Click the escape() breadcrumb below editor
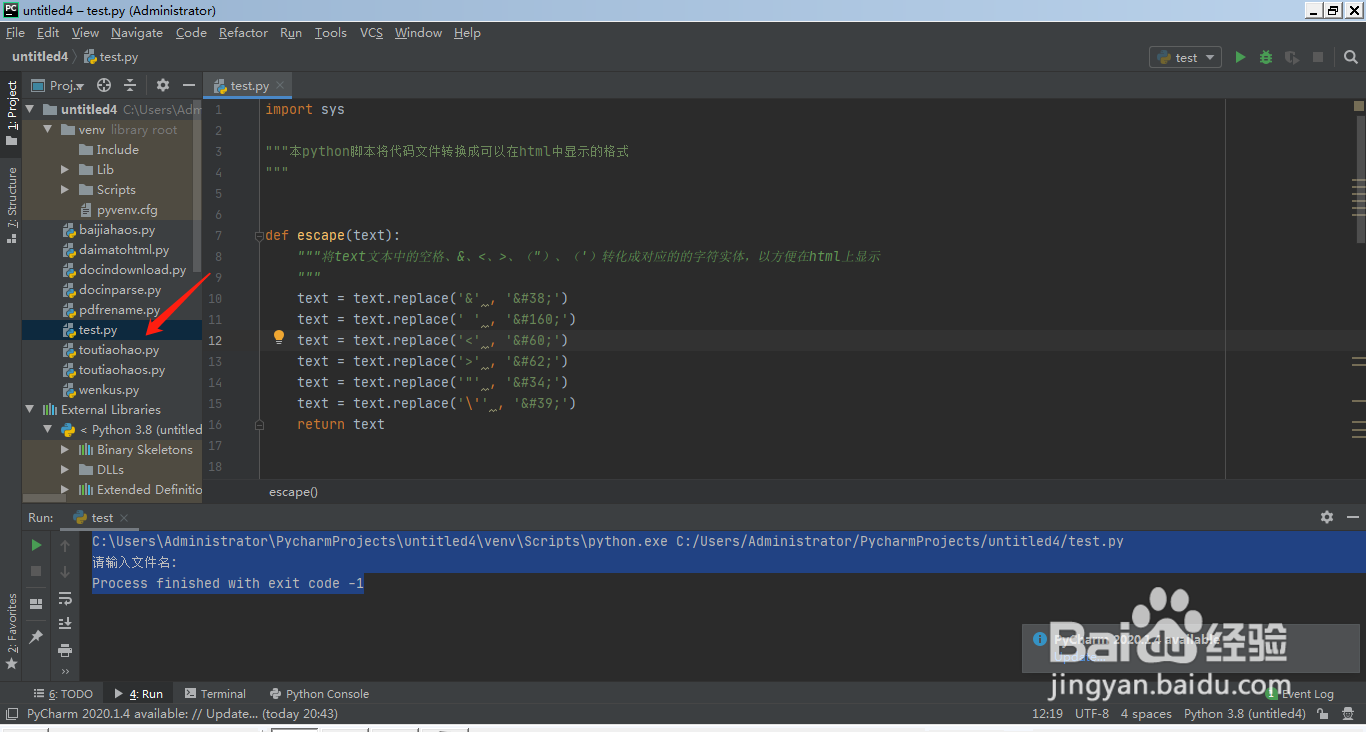Viewport: 1366px width, 732px height. pos(293,492)
